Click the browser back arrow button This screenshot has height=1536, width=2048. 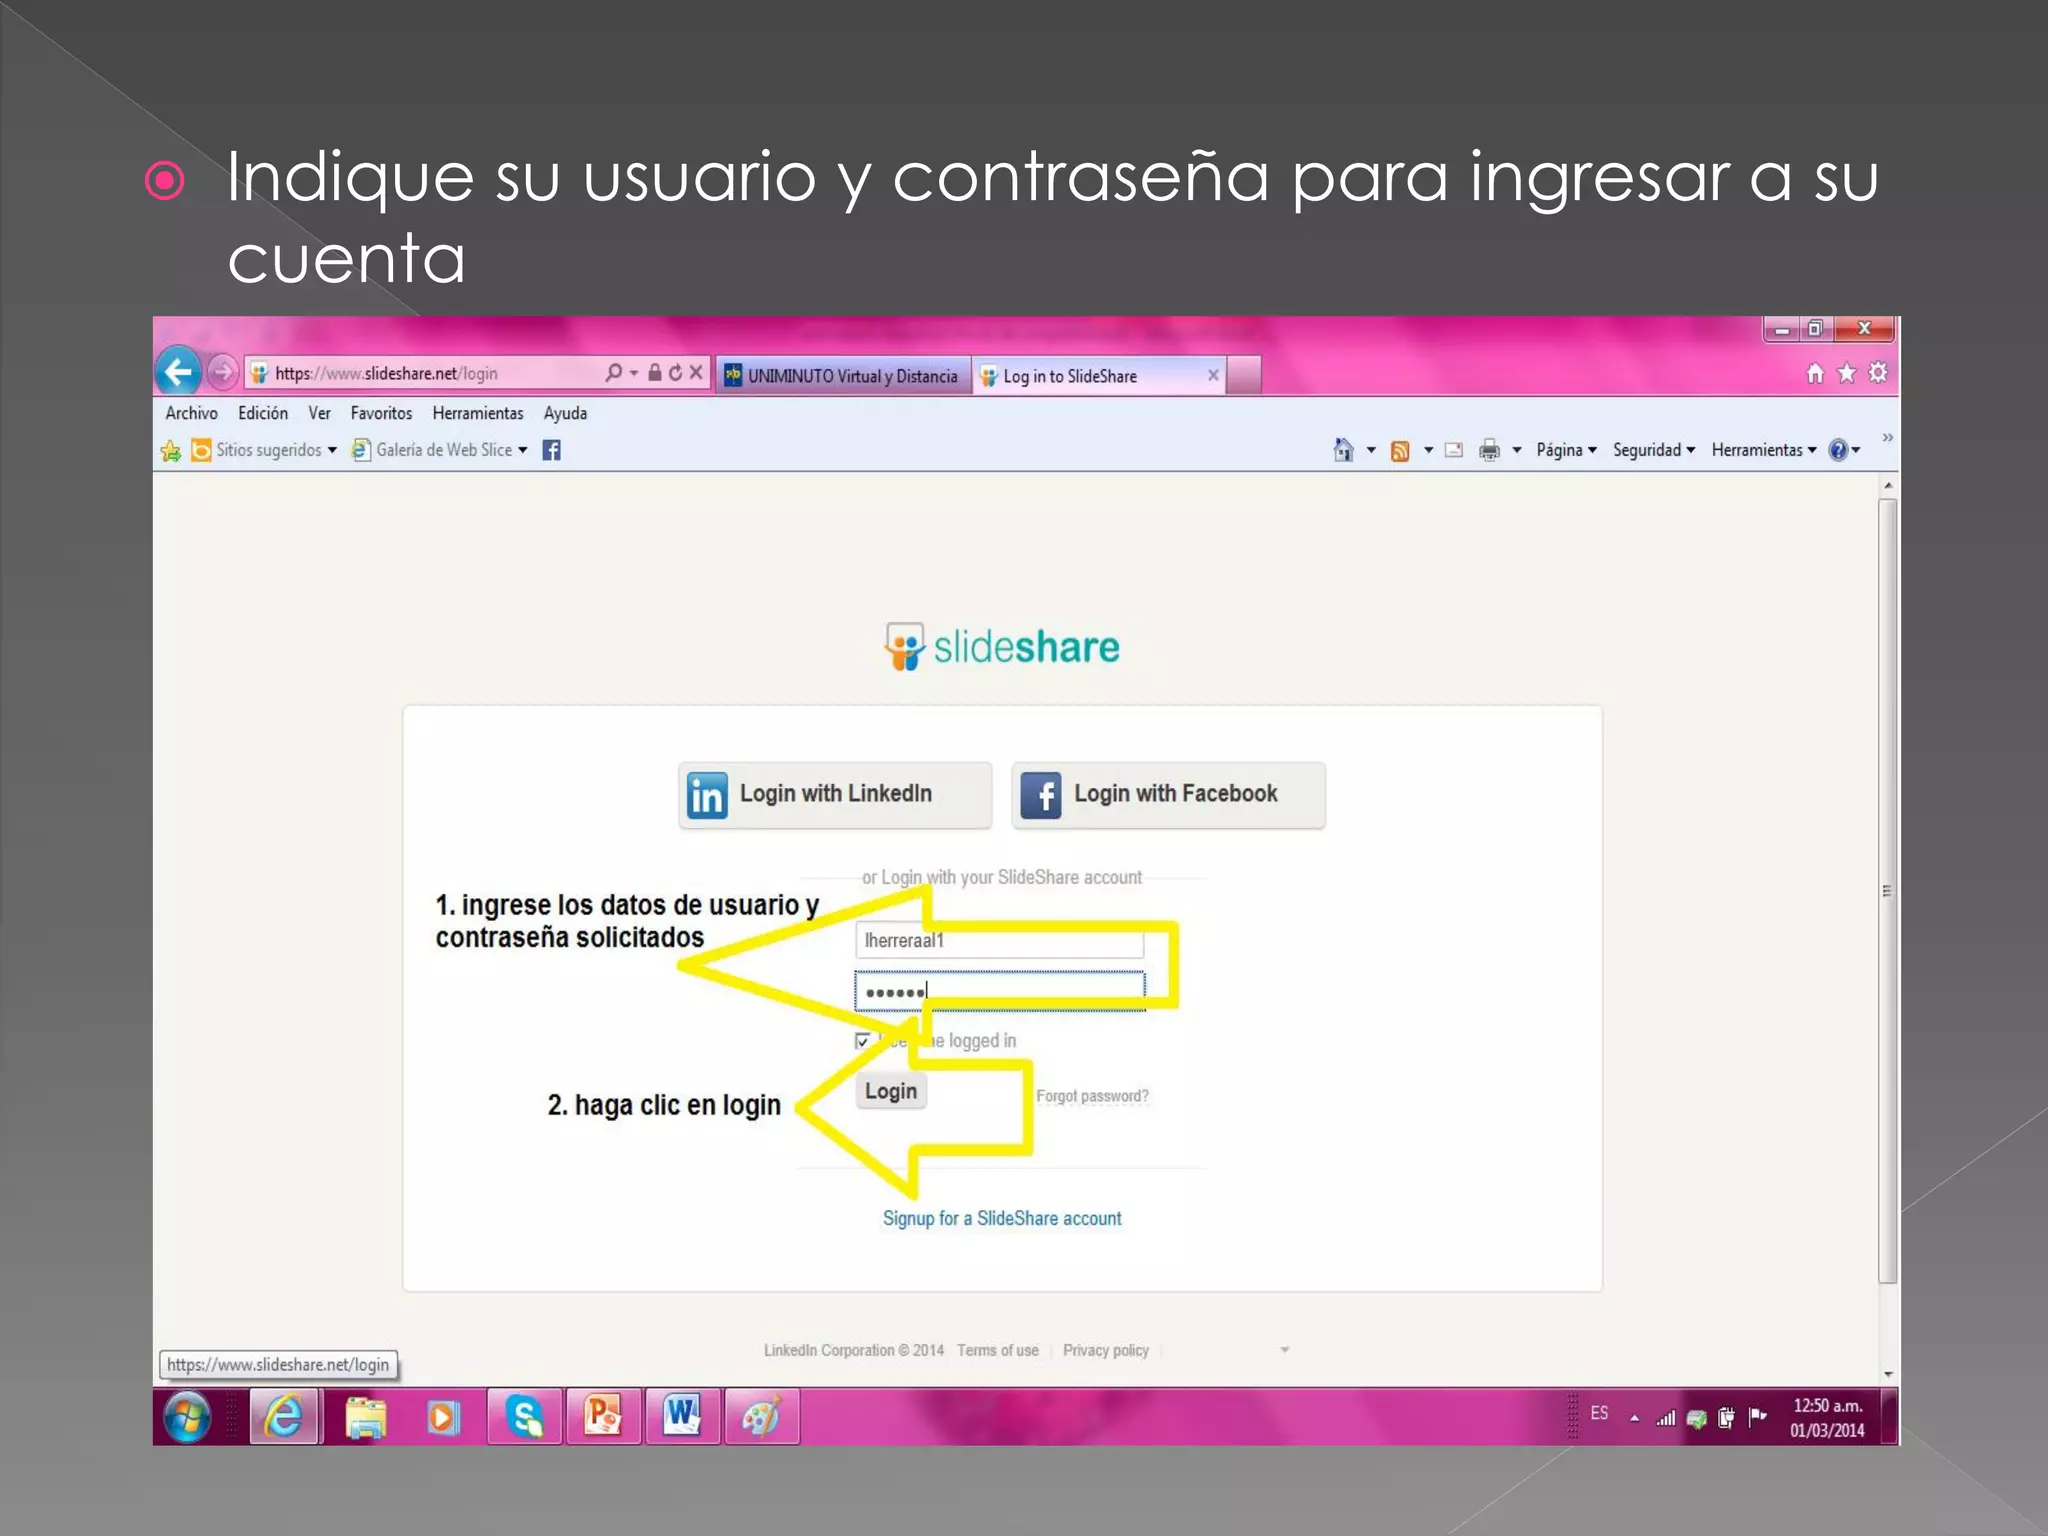point(179,372)
